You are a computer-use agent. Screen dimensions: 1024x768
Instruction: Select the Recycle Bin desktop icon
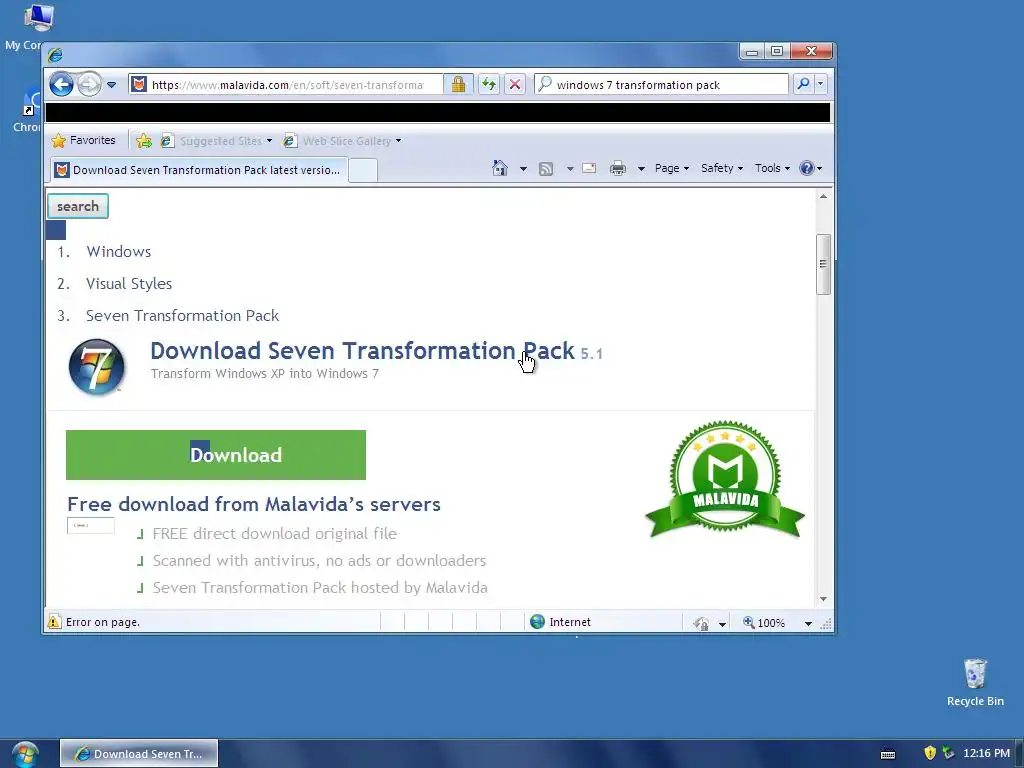pos(975,683)
